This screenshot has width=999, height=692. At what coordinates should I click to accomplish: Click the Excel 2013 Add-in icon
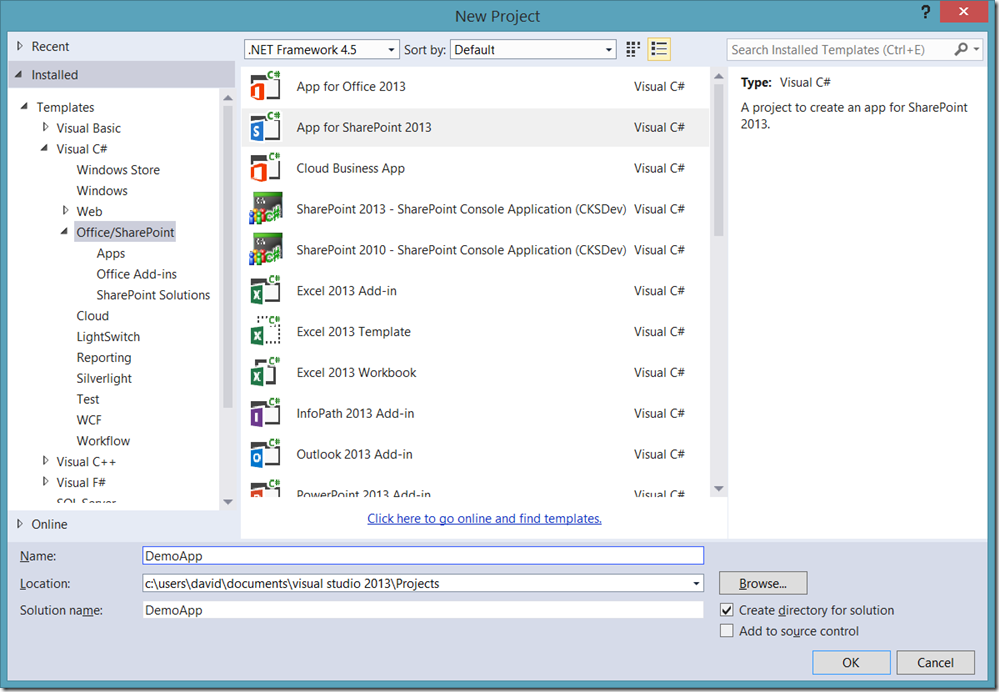point(265,291)
